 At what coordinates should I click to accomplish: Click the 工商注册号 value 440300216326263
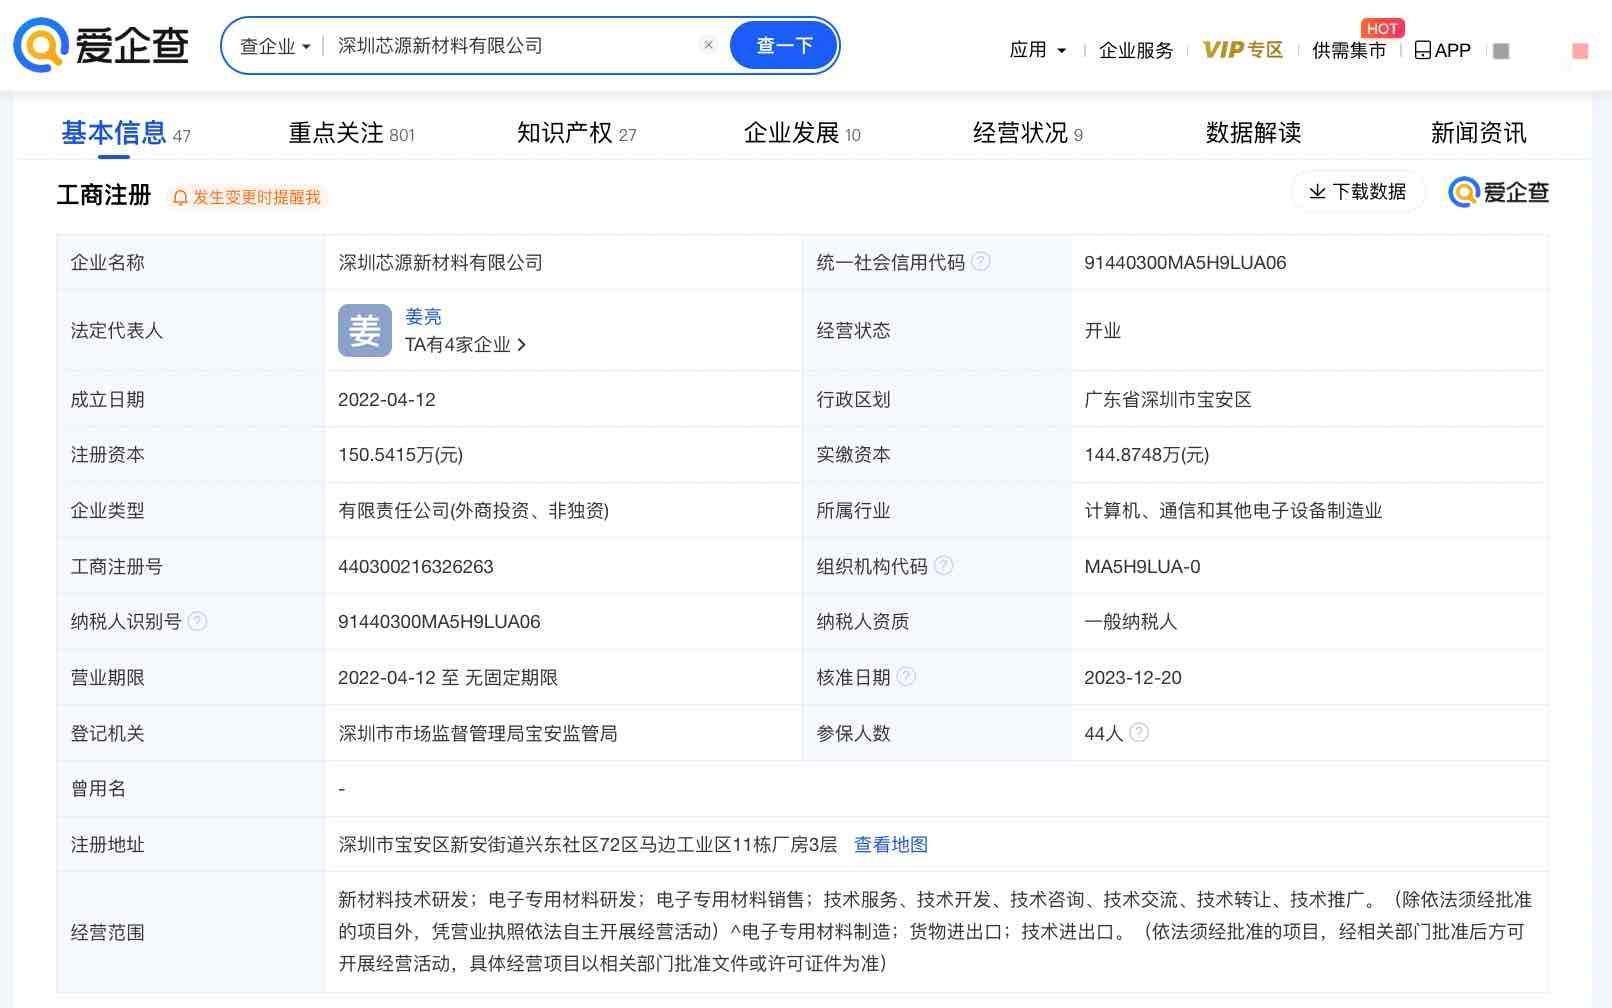[x=416, y=566]
